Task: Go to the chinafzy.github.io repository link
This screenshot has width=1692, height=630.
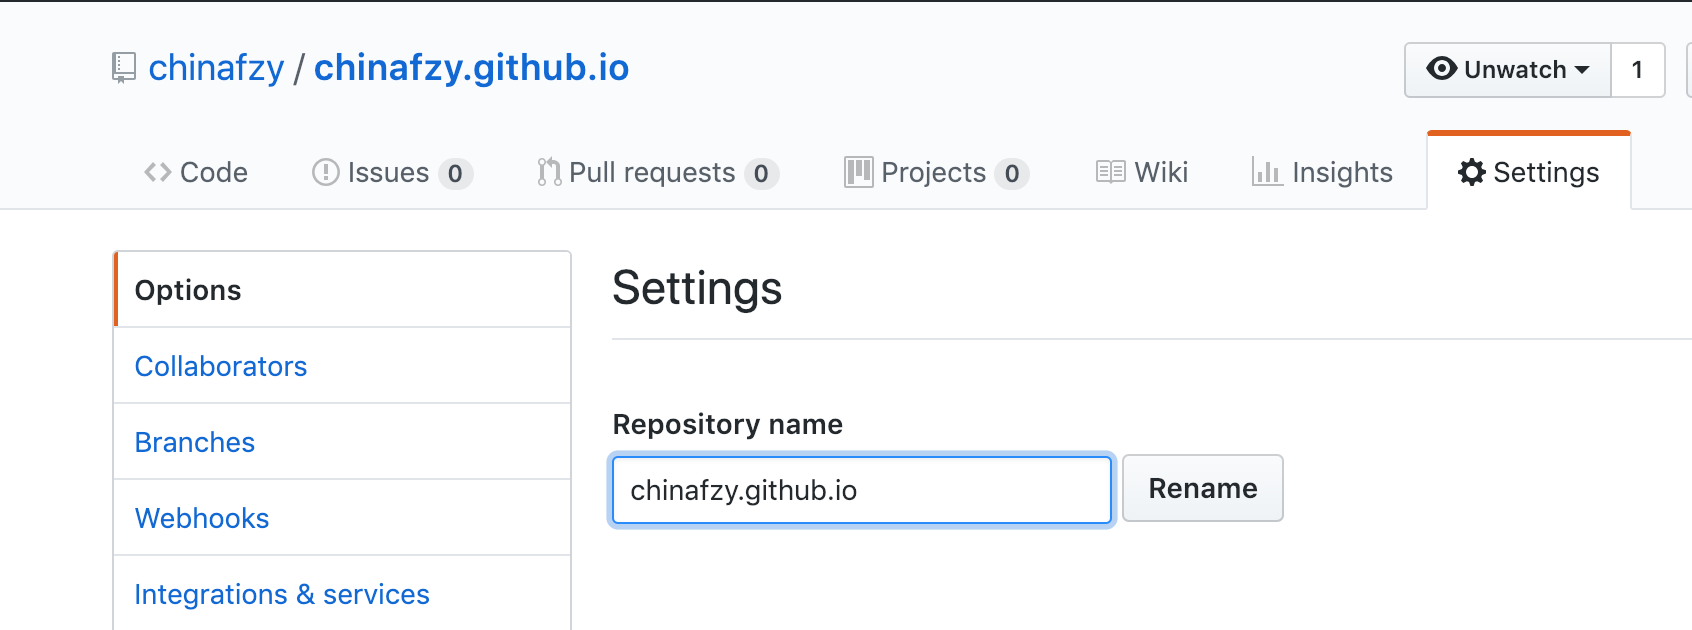Action: pos(471,68)
